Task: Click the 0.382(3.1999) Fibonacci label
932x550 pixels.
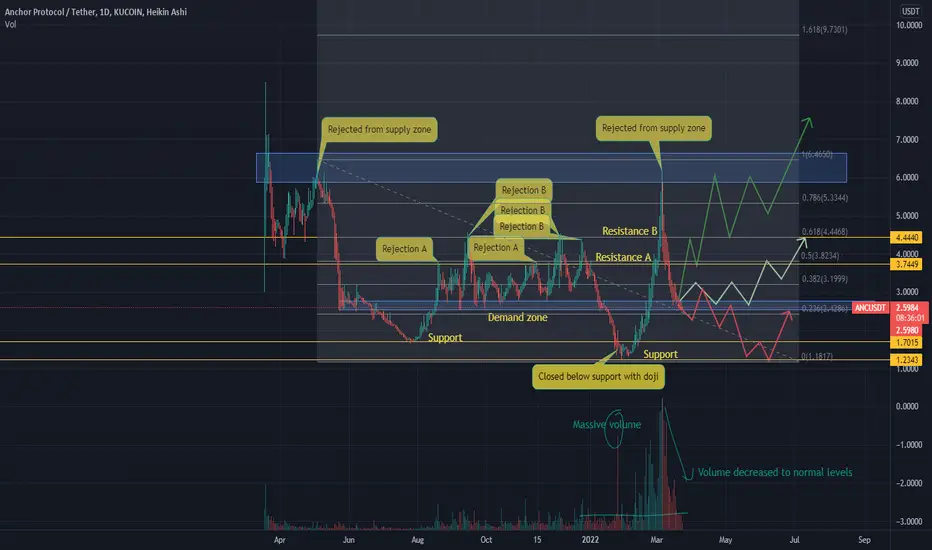Action: [x=824, y=279]
